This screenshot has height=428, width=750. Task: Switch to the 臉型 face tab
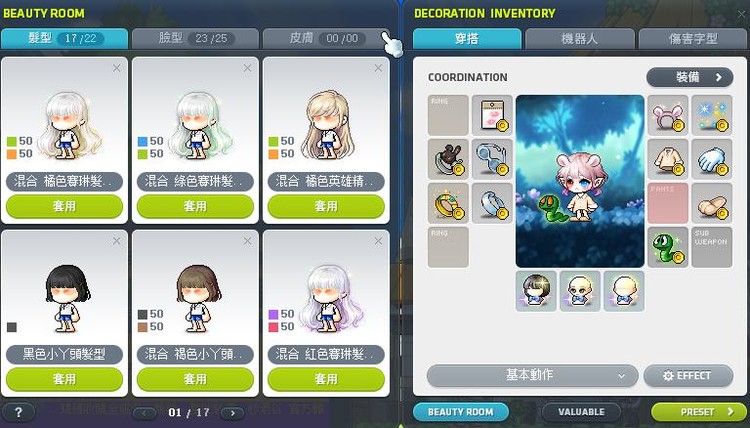pos(195,38)
